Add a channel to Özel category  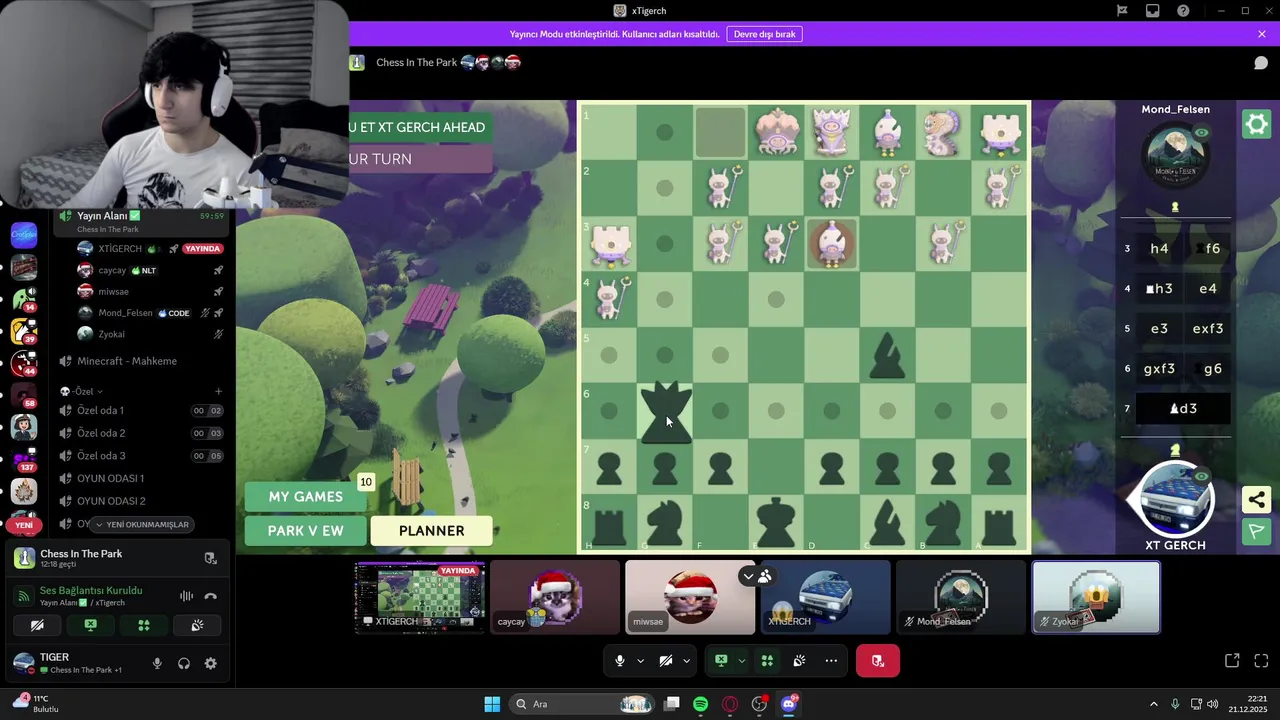point(219,391)
